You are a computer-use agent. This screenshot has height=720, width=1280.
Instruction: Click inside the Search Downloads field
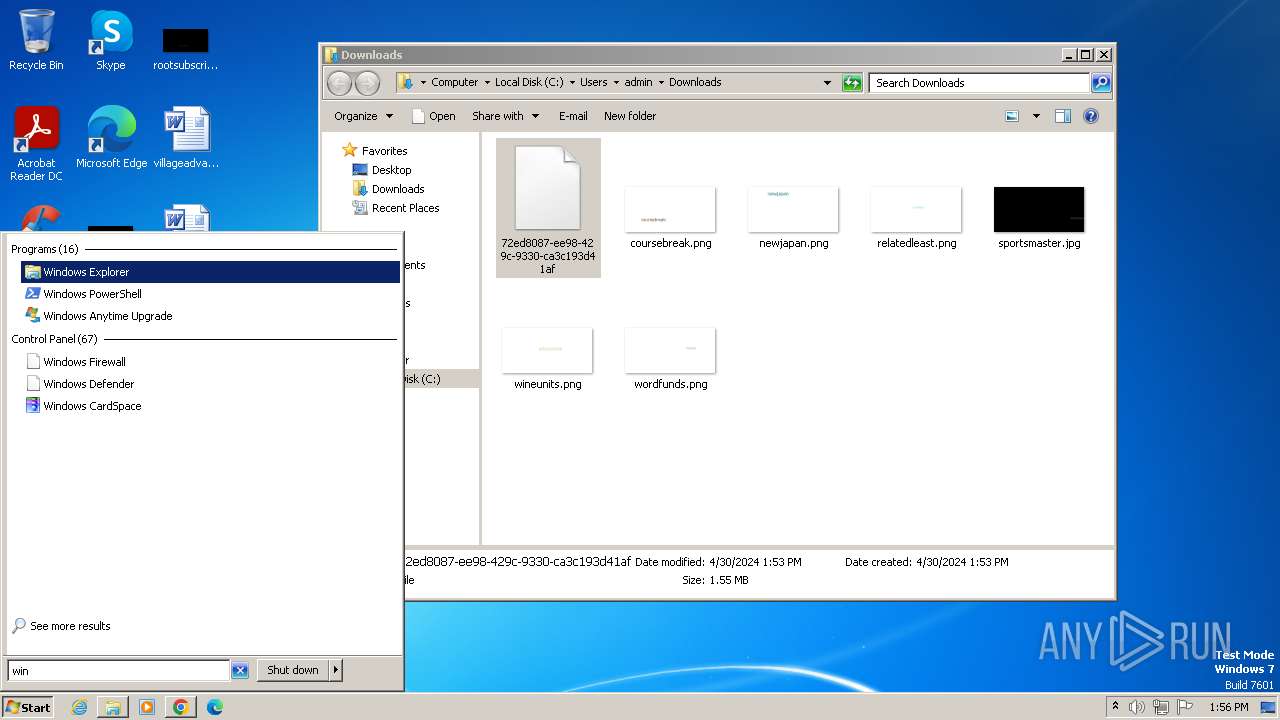coord(979,83)
